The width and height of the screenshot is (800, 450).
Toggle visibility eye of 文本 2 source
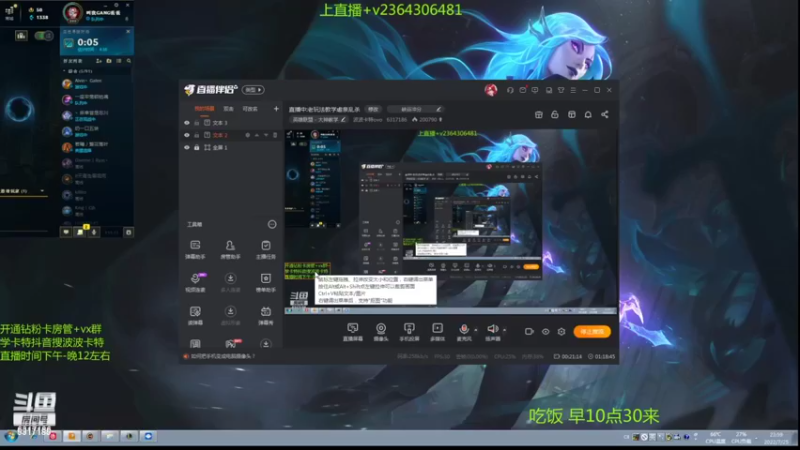pyautogui.click(x=187, y=135)
